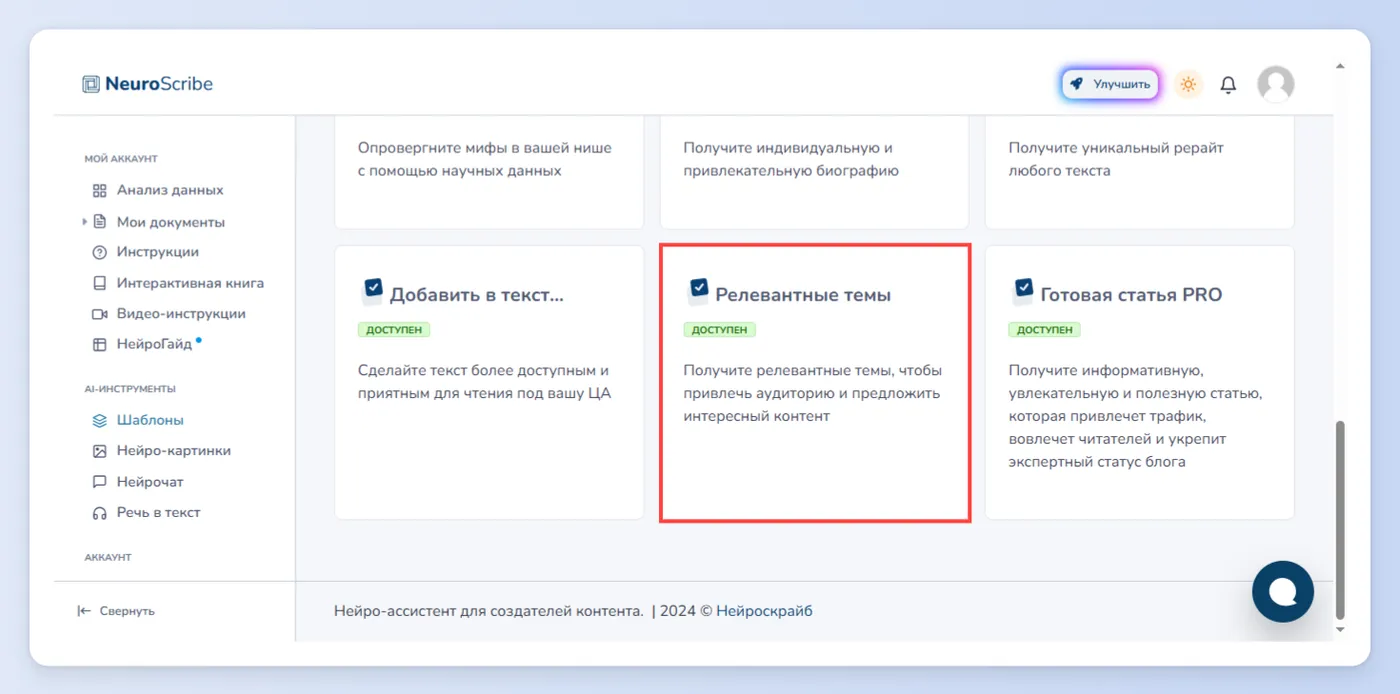1400x694 pixels.
Task: Follow the Нейроскрайб footer link
Action: [764, 611]
